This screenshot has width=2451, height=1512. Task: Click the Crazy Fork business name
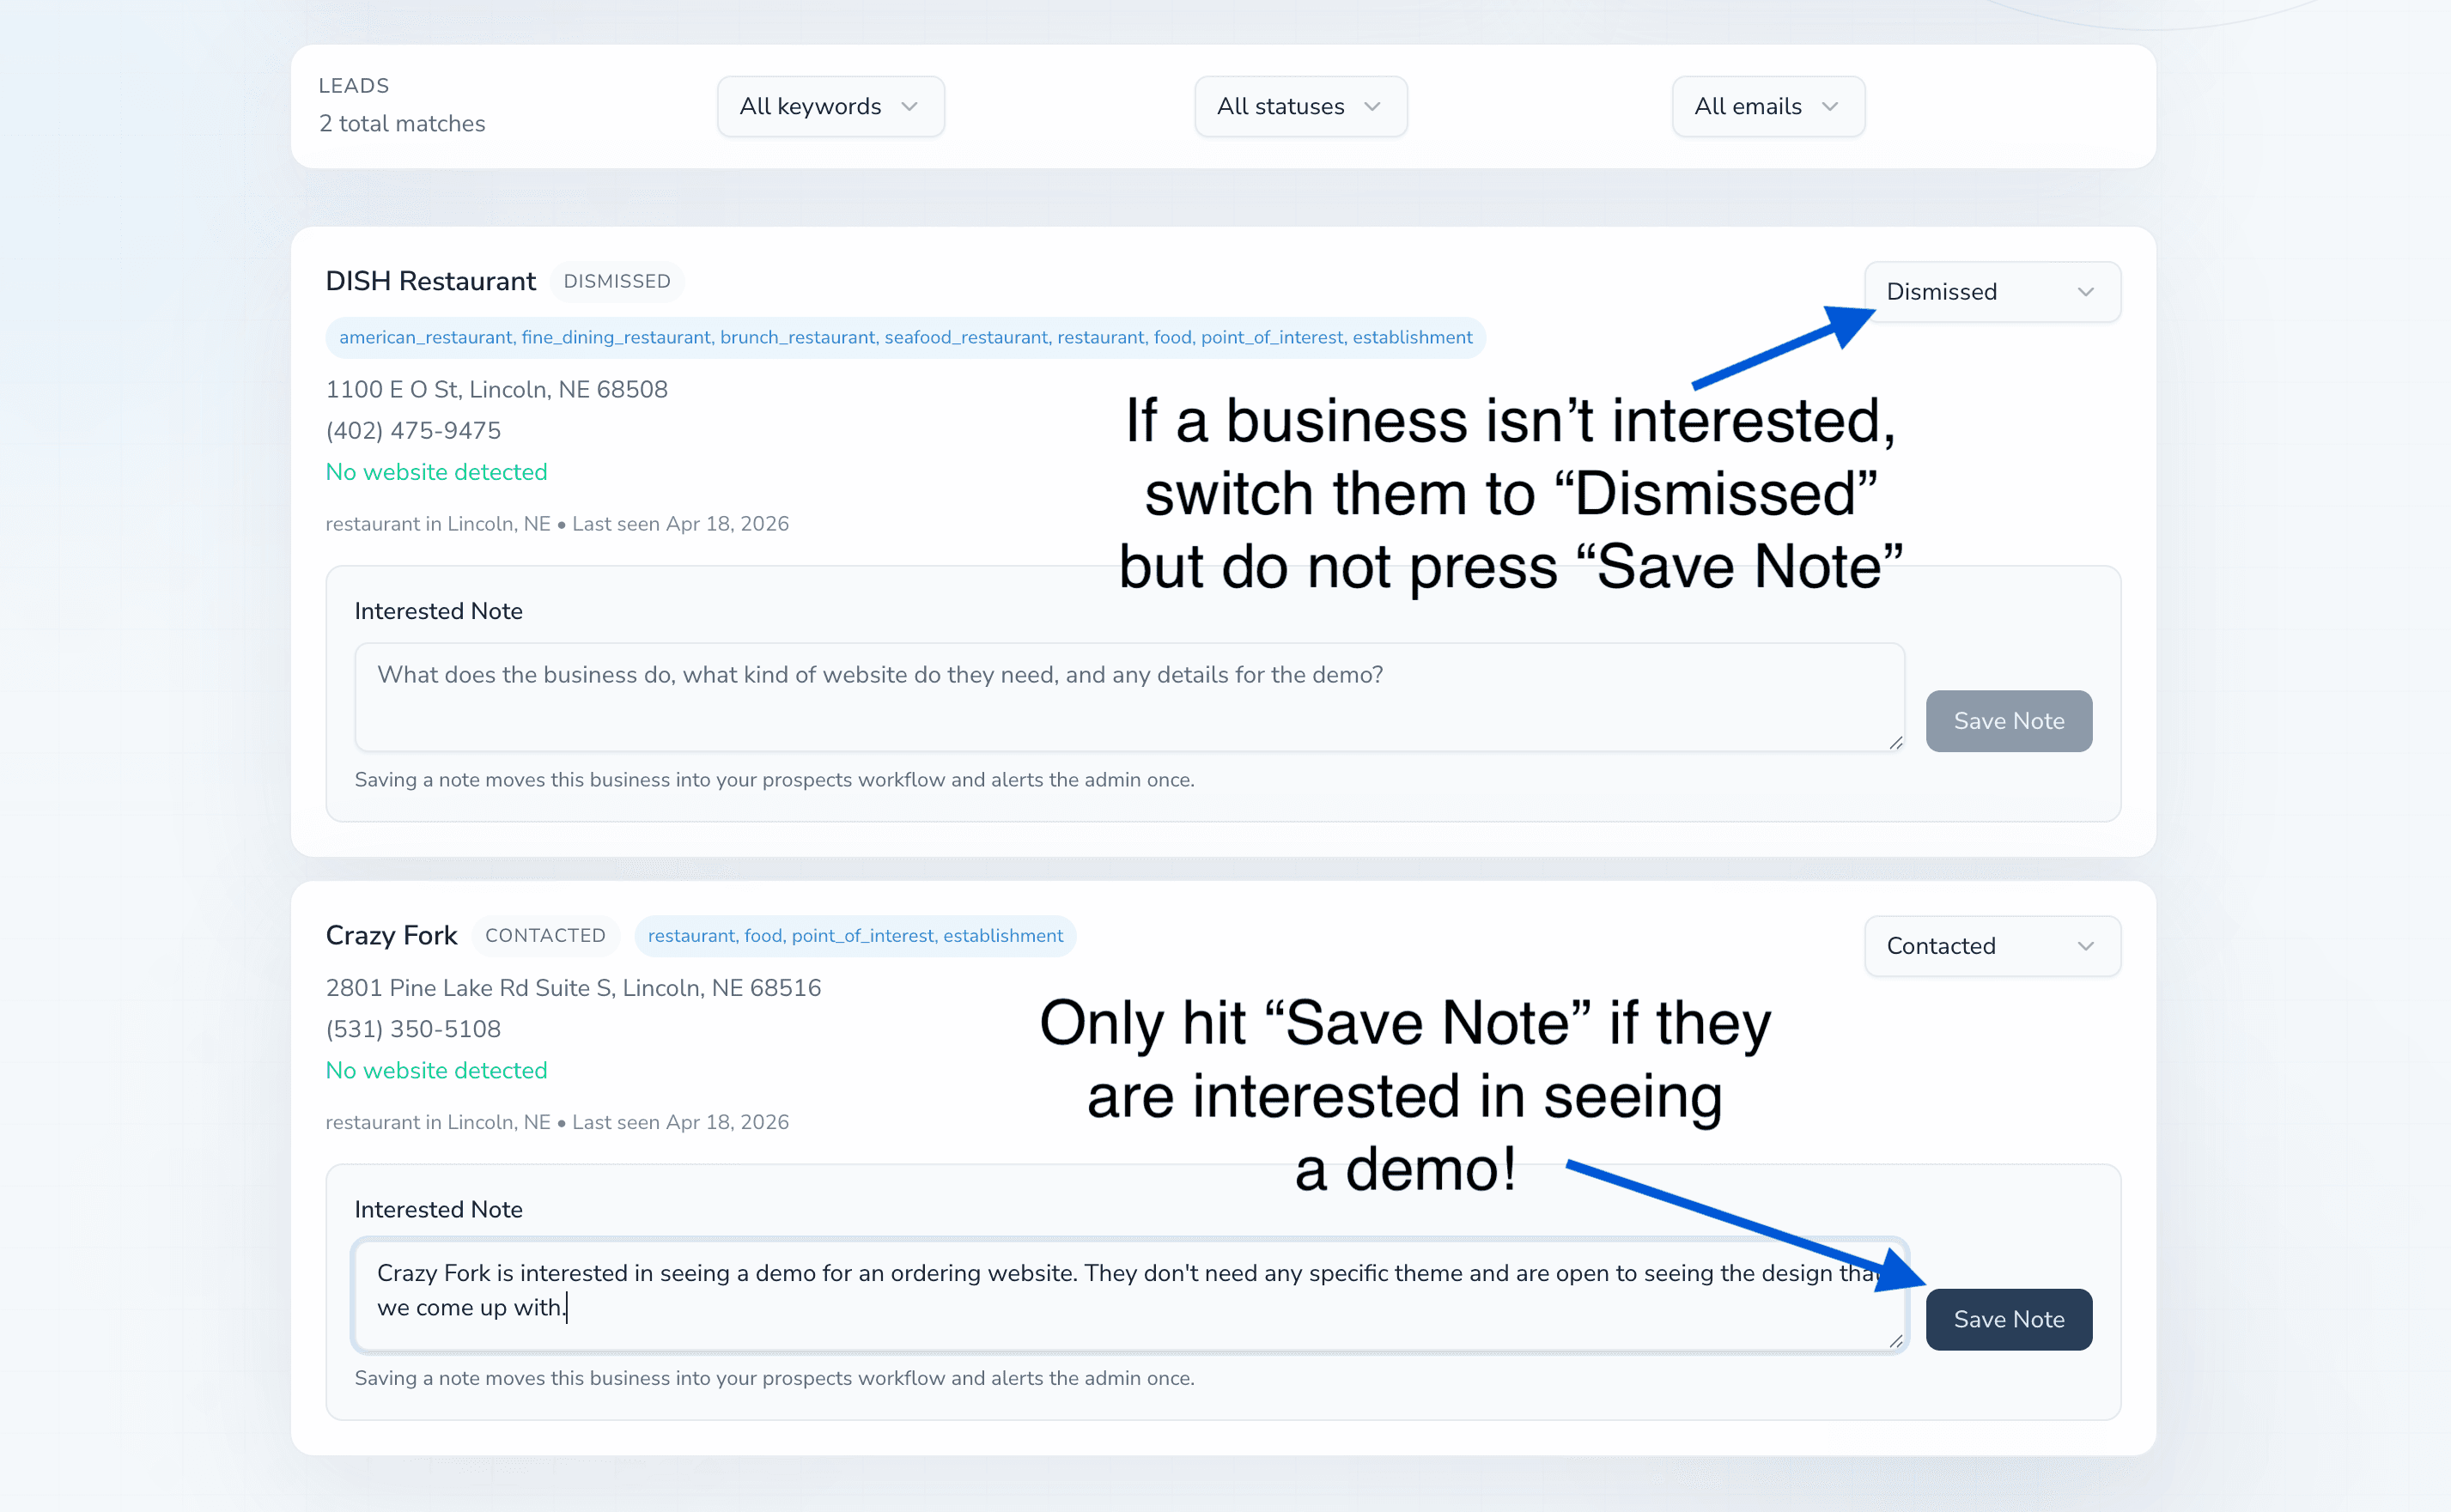pyautogui.click(x=391, y=935)
